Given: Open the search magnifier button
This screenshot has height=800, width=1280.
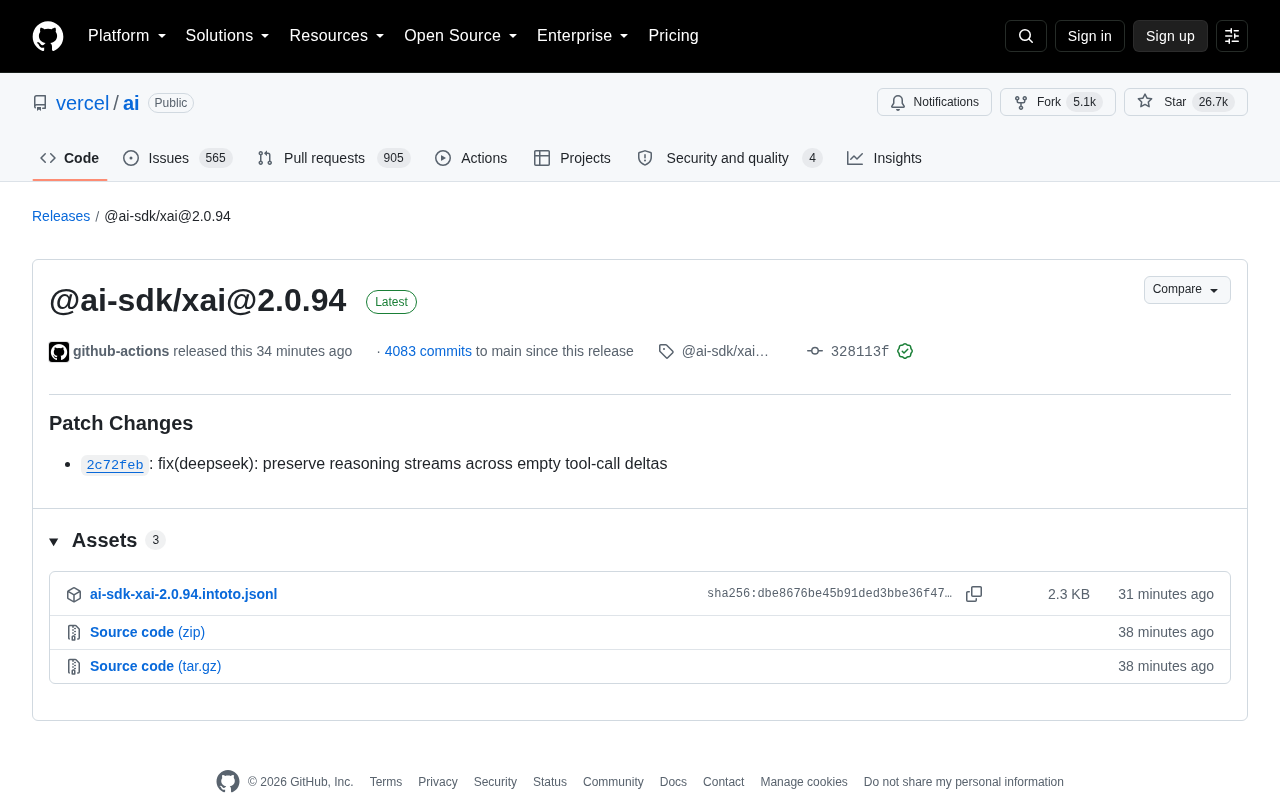Looking at the screenshot, I should pos(1026,36).
